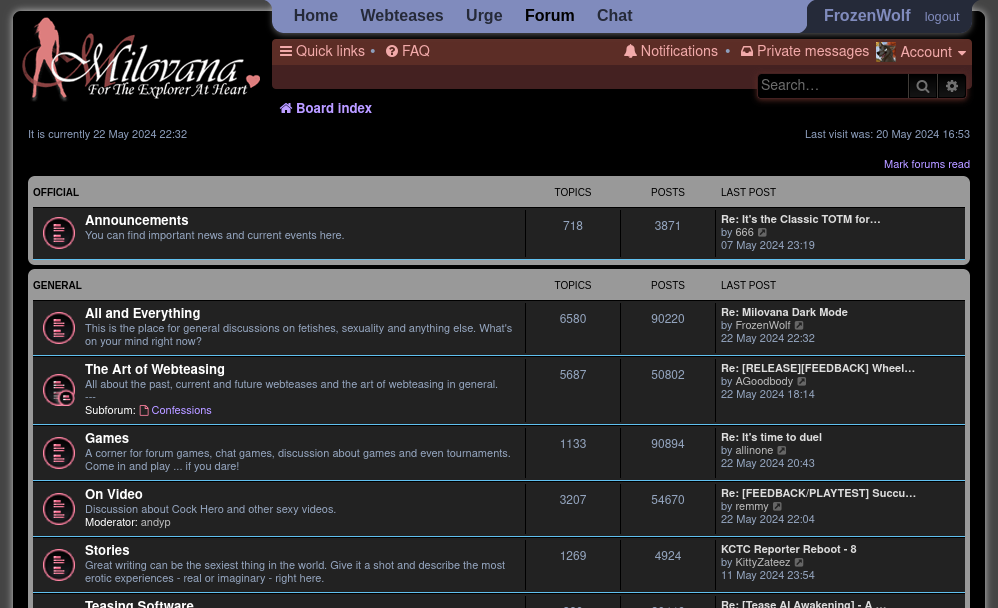Click the Announcements forum status icon
998x608 pixels.
click(59, 233)
